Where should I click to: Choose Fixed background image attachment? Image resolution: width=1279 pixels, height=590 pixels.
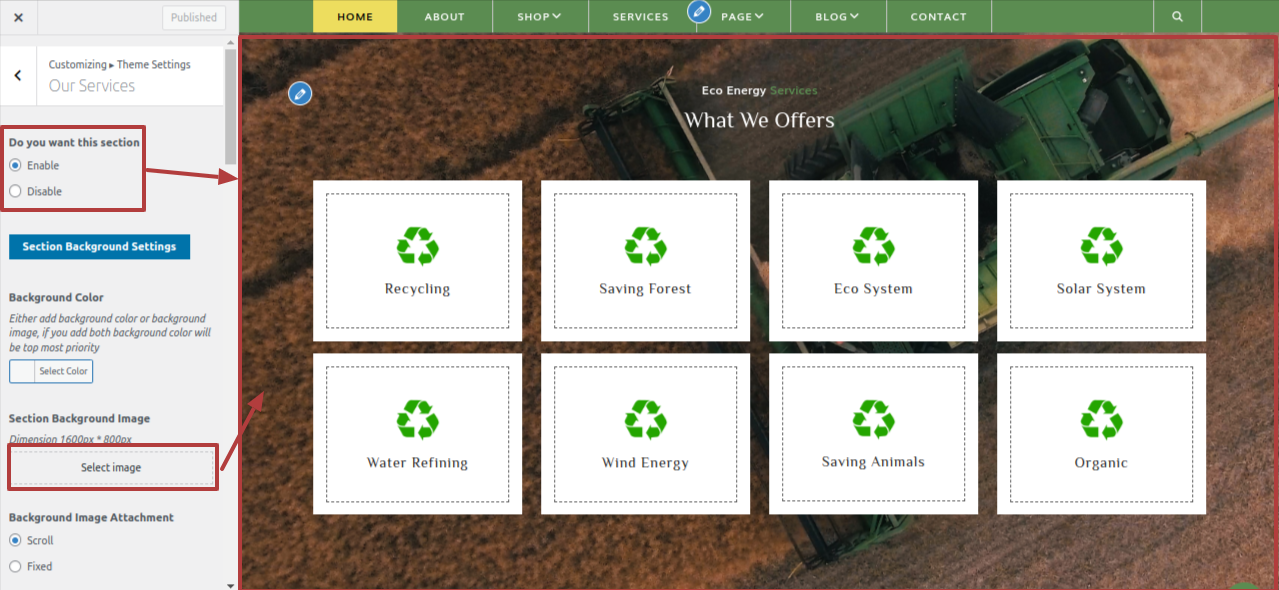tap(15, 566)
